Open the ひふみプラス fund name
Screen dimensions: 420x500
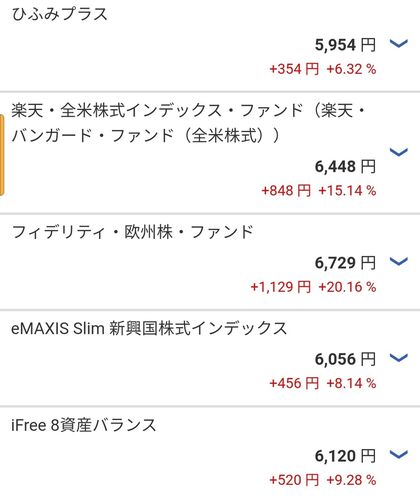59,14
